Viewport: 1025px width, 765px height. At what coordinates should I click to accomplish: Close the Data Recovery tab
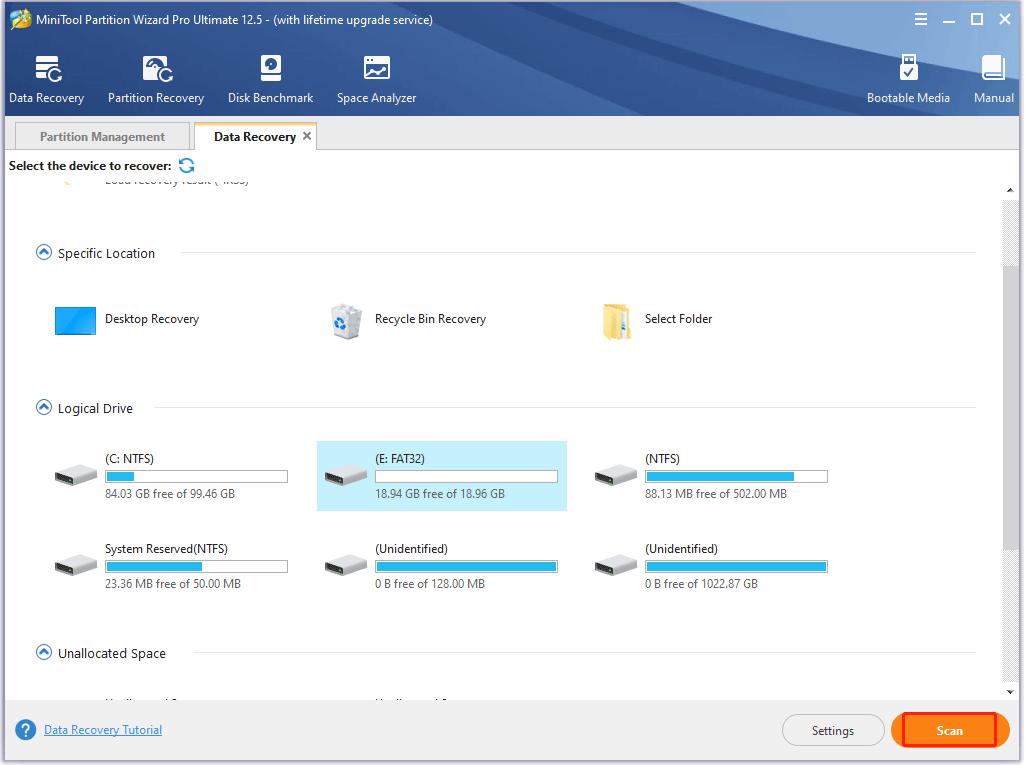(307, 136)
